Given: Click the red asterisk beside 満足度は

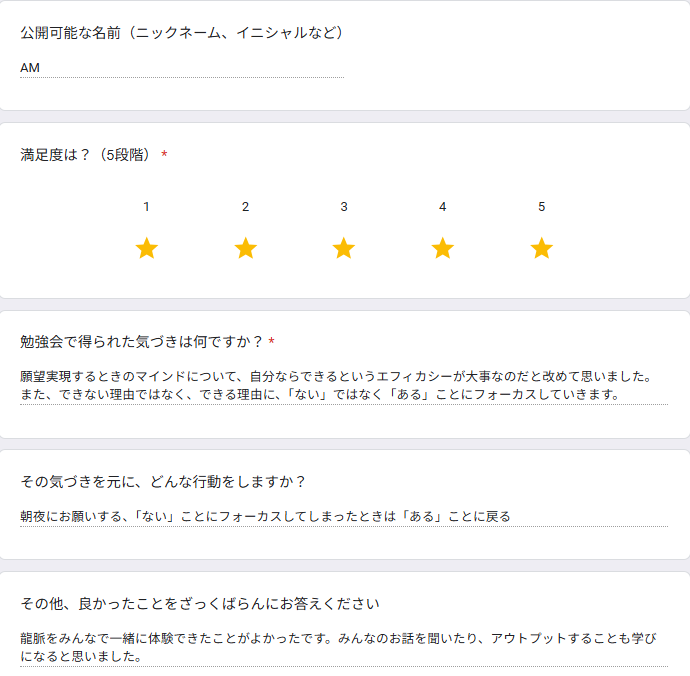Looking at the screenshot, I should pos(164,154).
